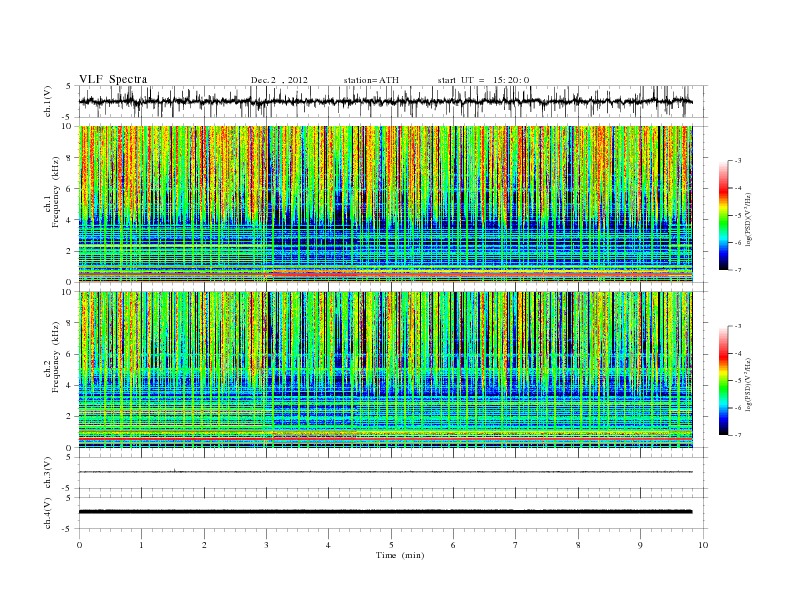Click the "-7" tick on ch.2 colorbar

pos(738,435)
